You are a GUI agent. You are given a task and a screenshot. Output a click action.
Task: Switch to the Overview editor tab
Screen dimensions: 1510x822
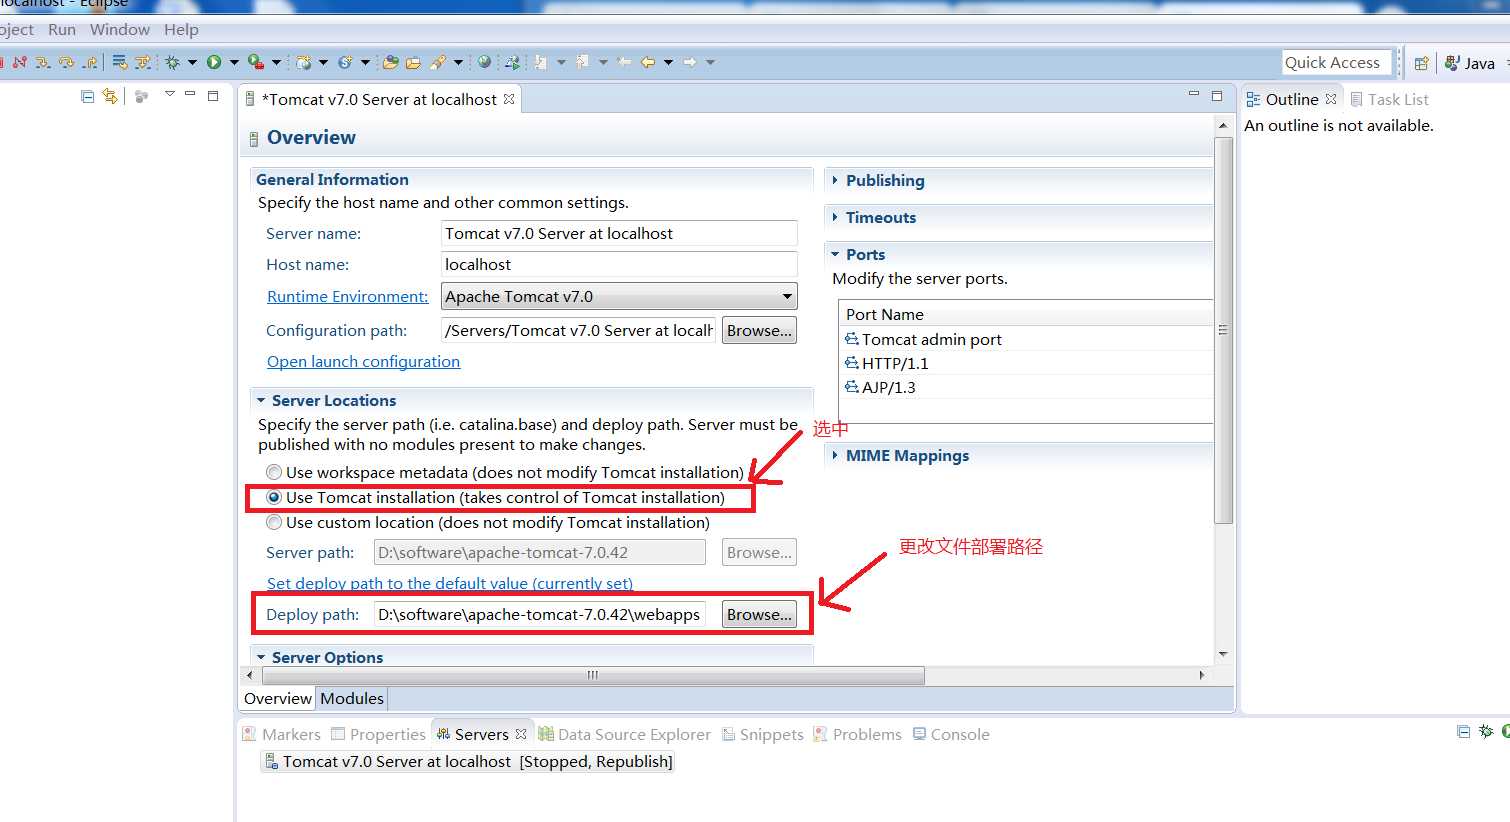278,698
